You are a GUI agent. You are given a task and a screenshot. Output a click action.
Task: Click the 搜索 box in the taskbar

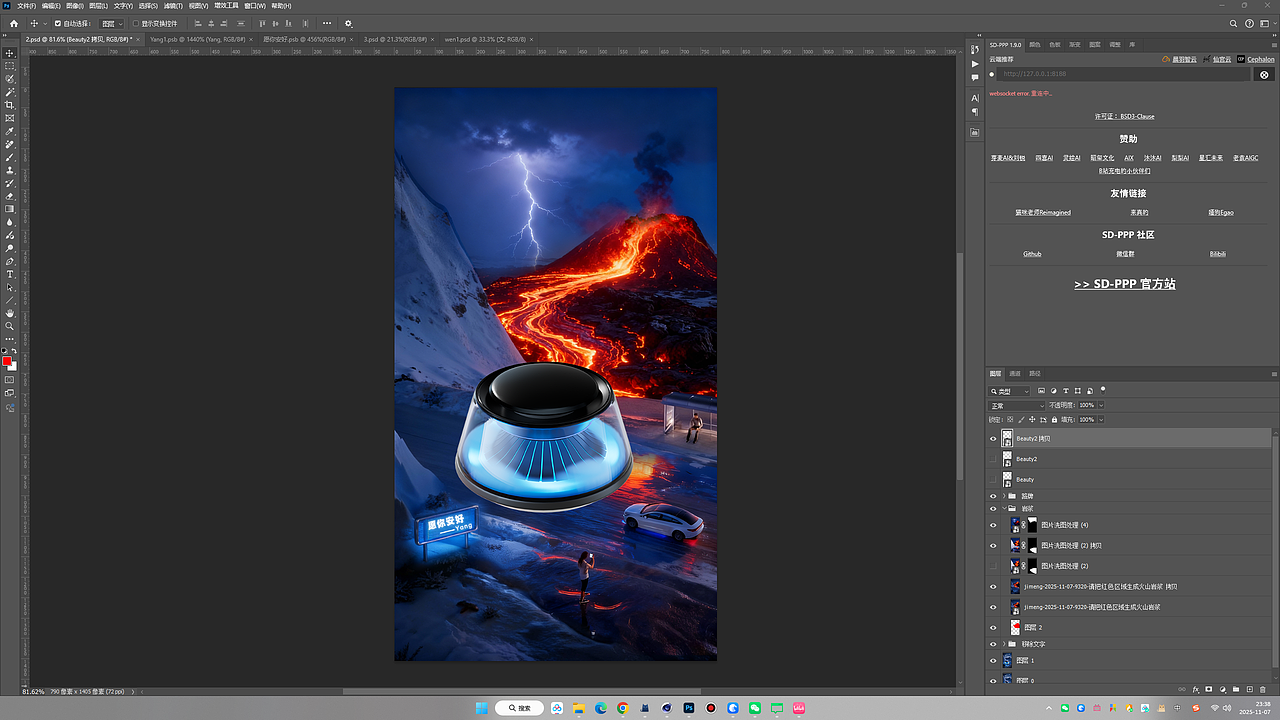click(519, 708)
